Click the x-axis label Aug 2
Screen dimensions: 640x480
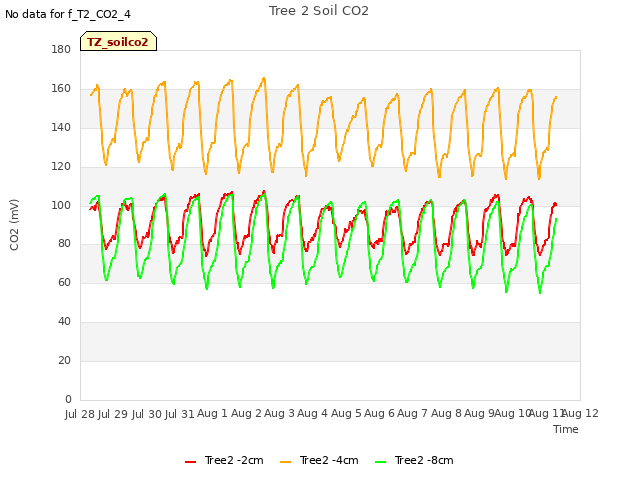[x=246, y=413]
